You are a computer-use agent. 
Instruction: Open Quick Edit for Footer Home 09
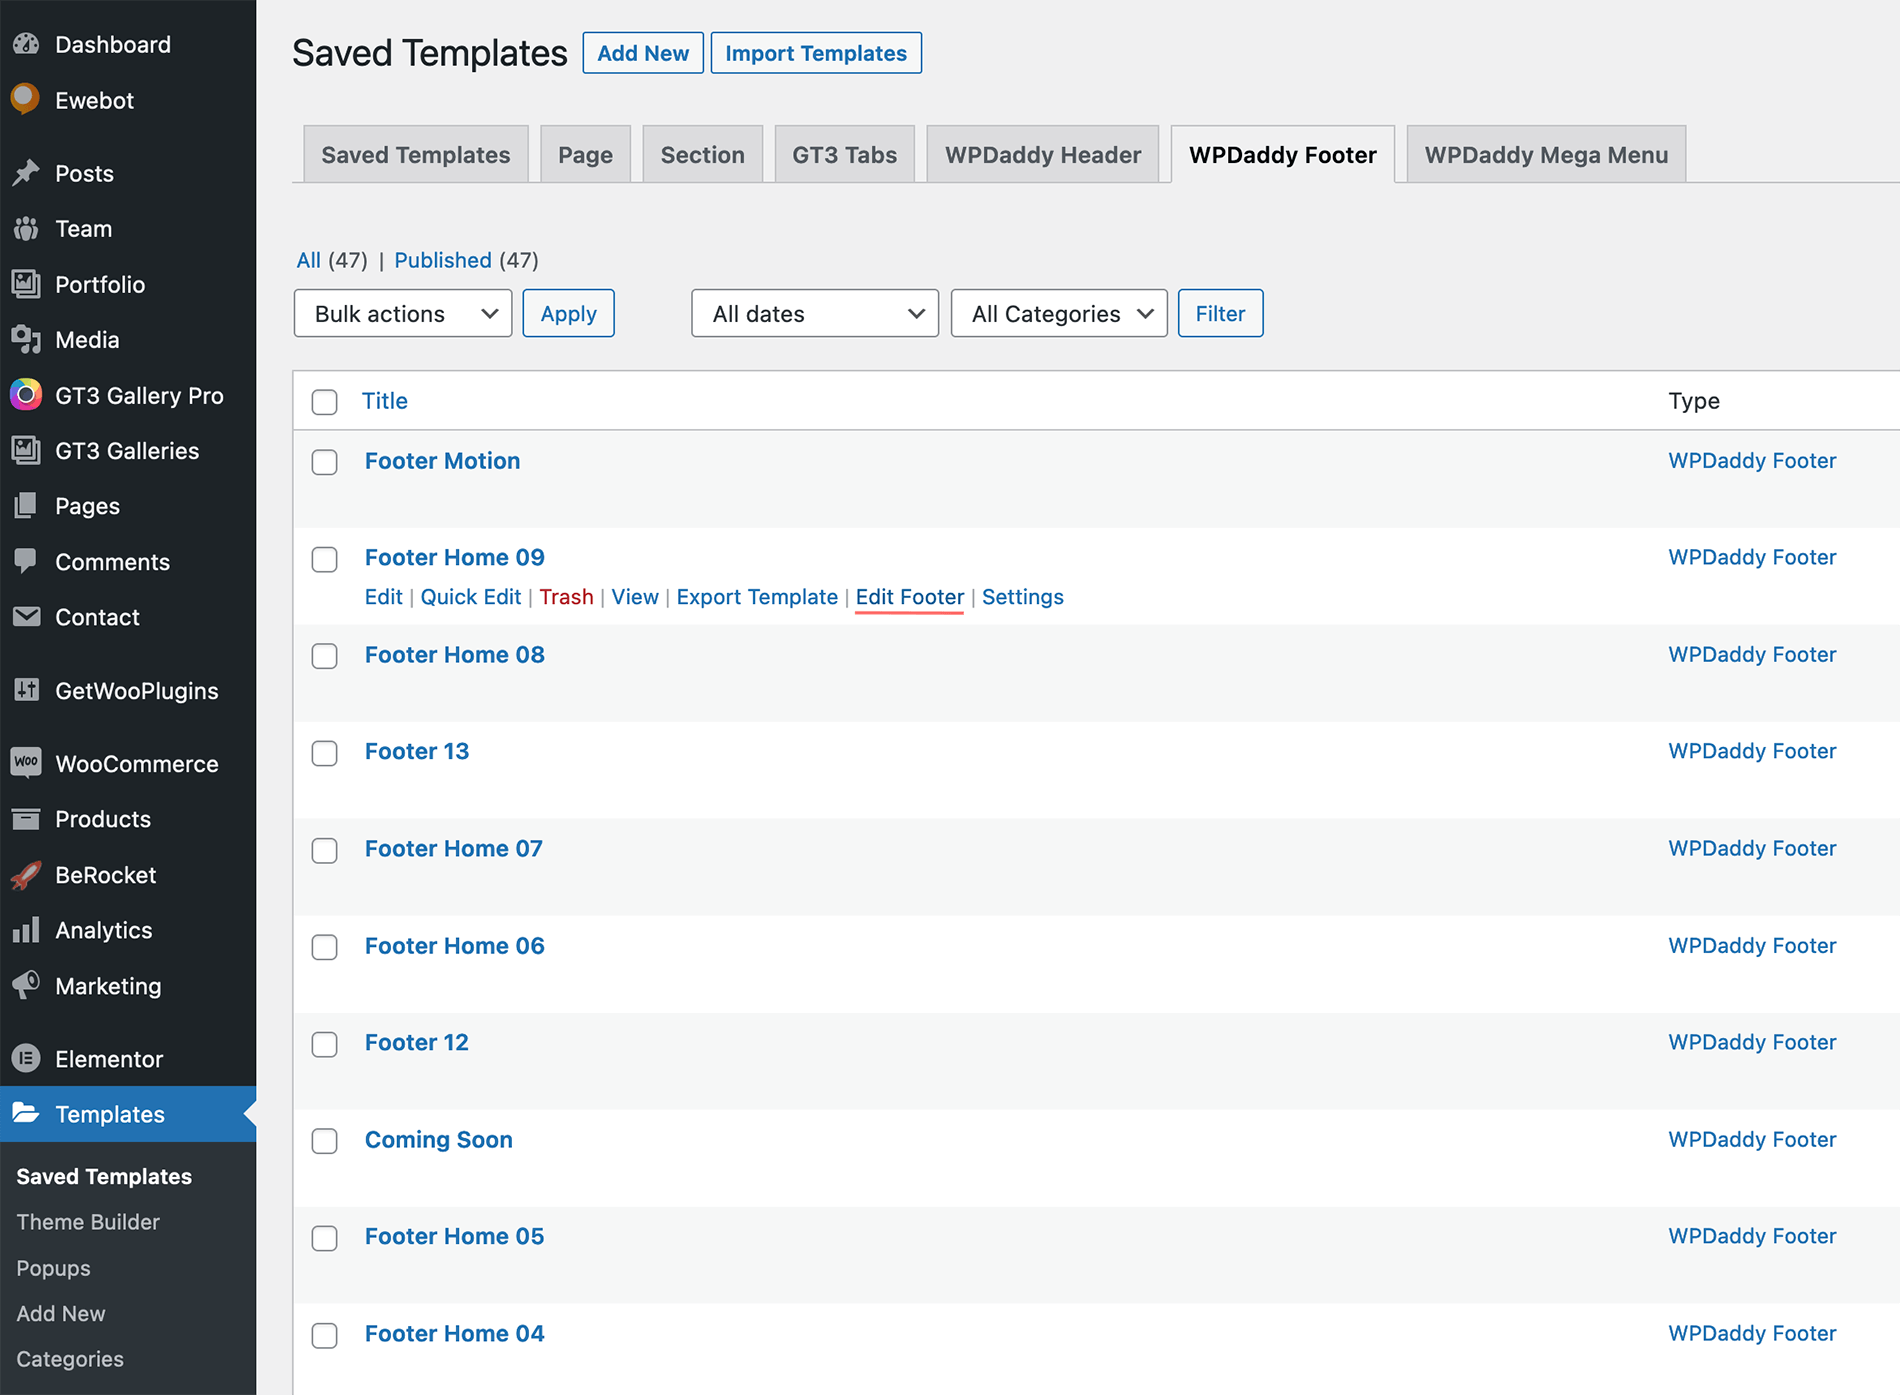click(471, 596)
